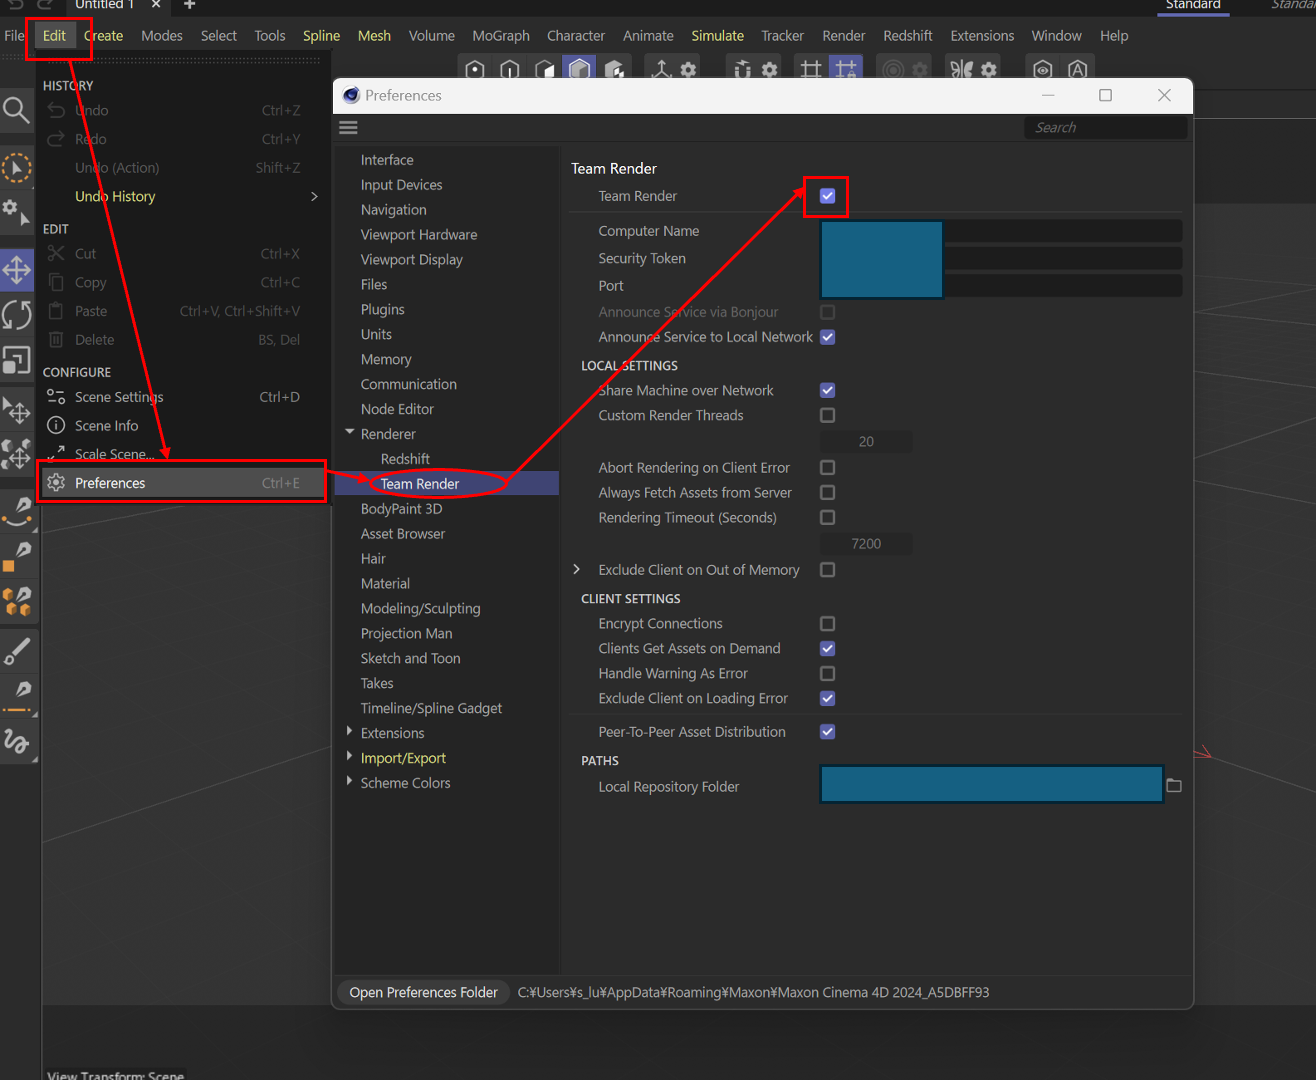Disable the Team Render checkbox
This screenshot has height=1080, width=1316.
827,196
